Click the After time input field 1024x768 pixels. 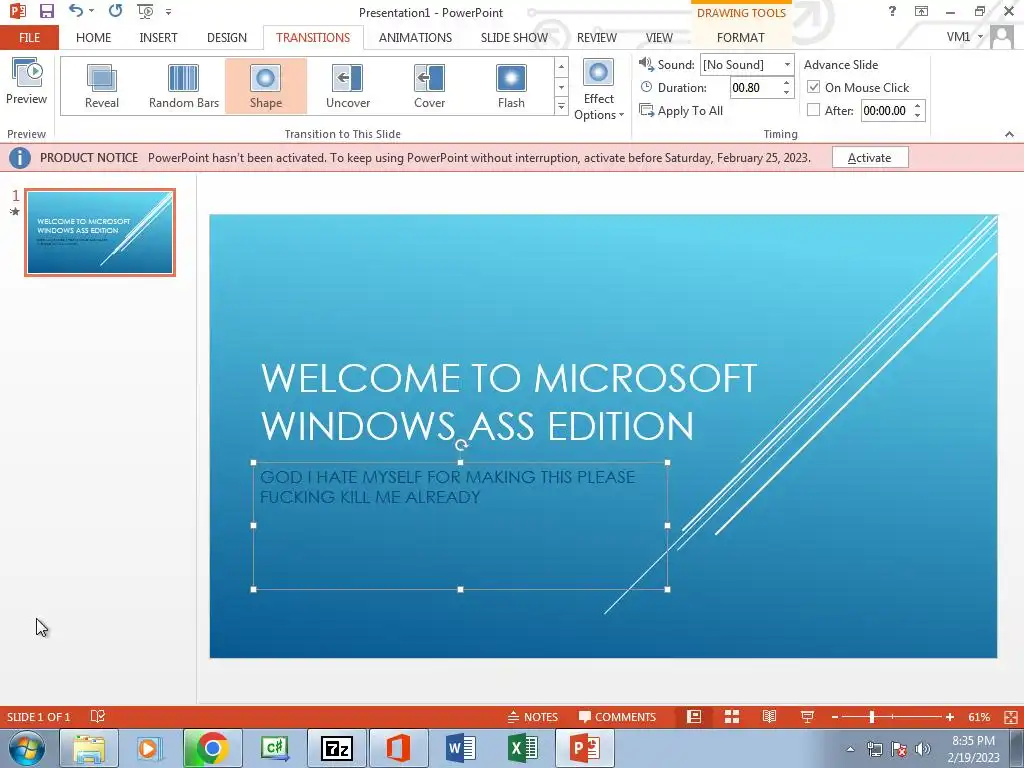pyautogui.click(x=886, y=110)
